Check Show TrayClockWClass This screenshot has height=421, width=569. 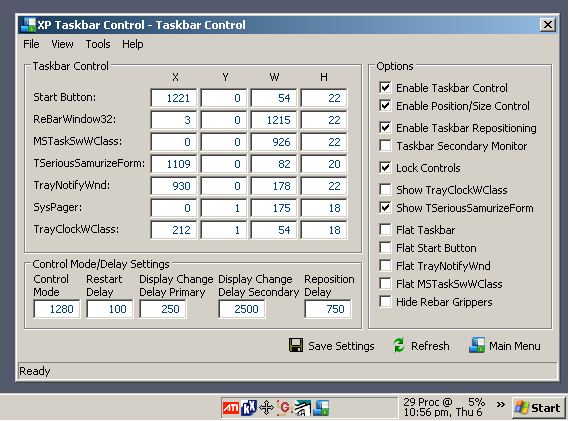(x=385, y=189)
